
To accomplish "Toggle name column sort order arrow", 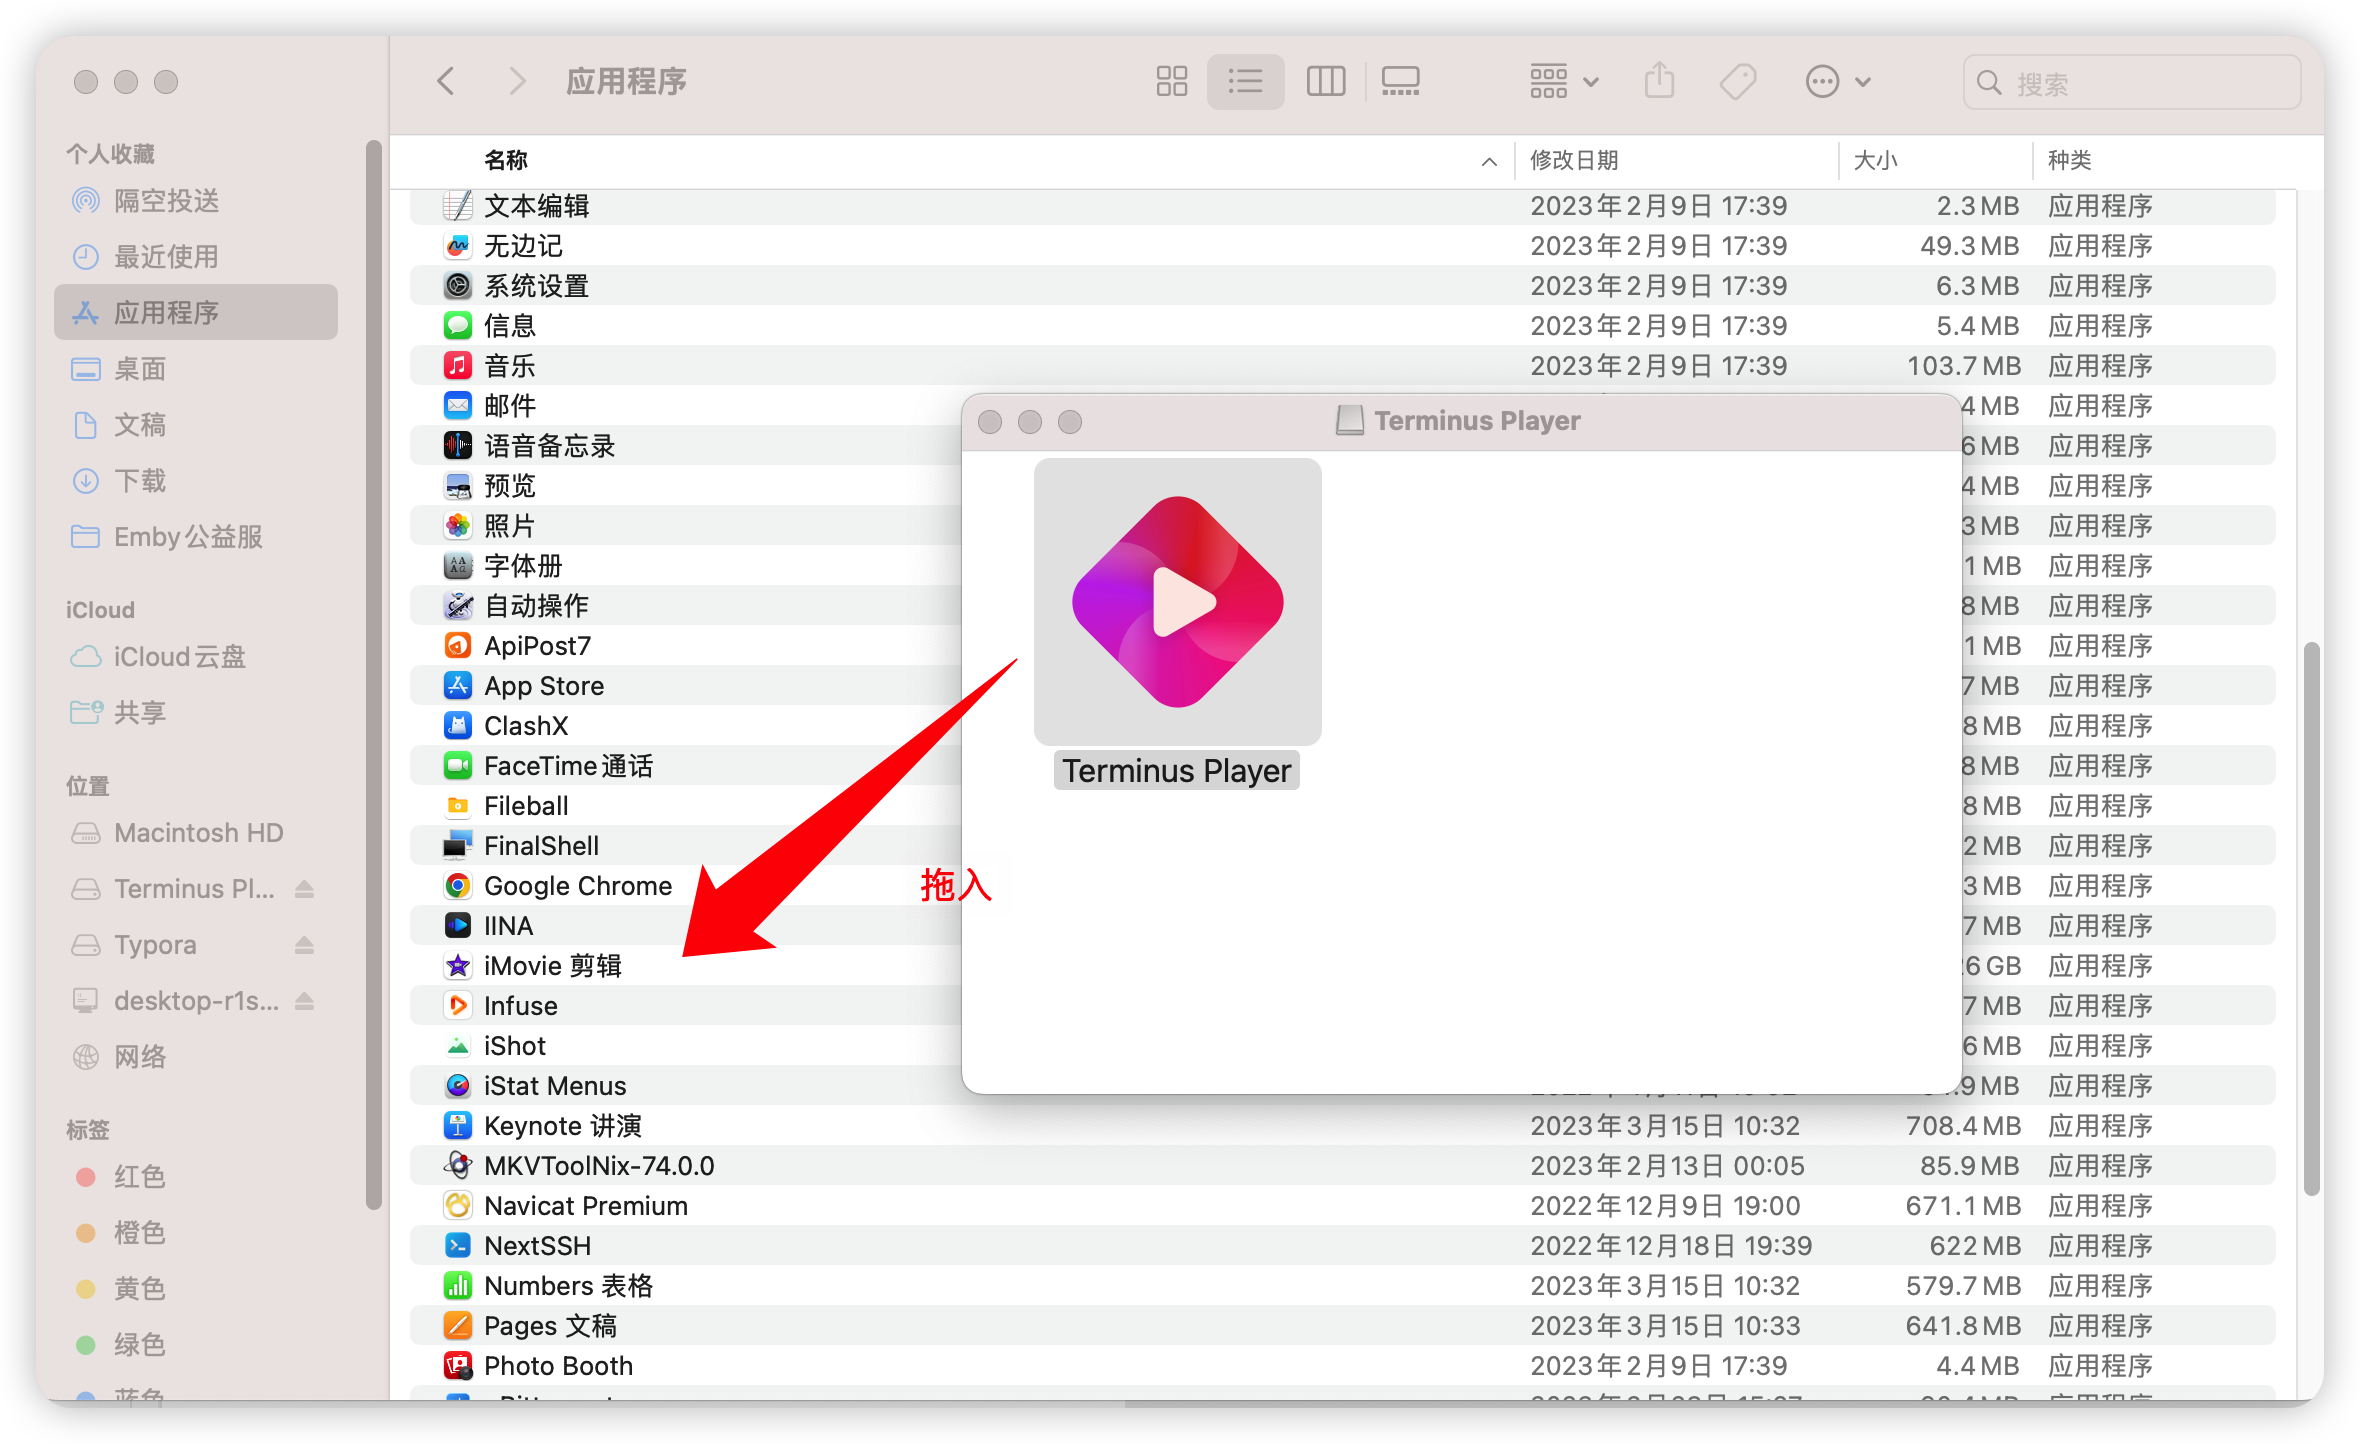I will pyautogui.click(x=1489, y=161).
